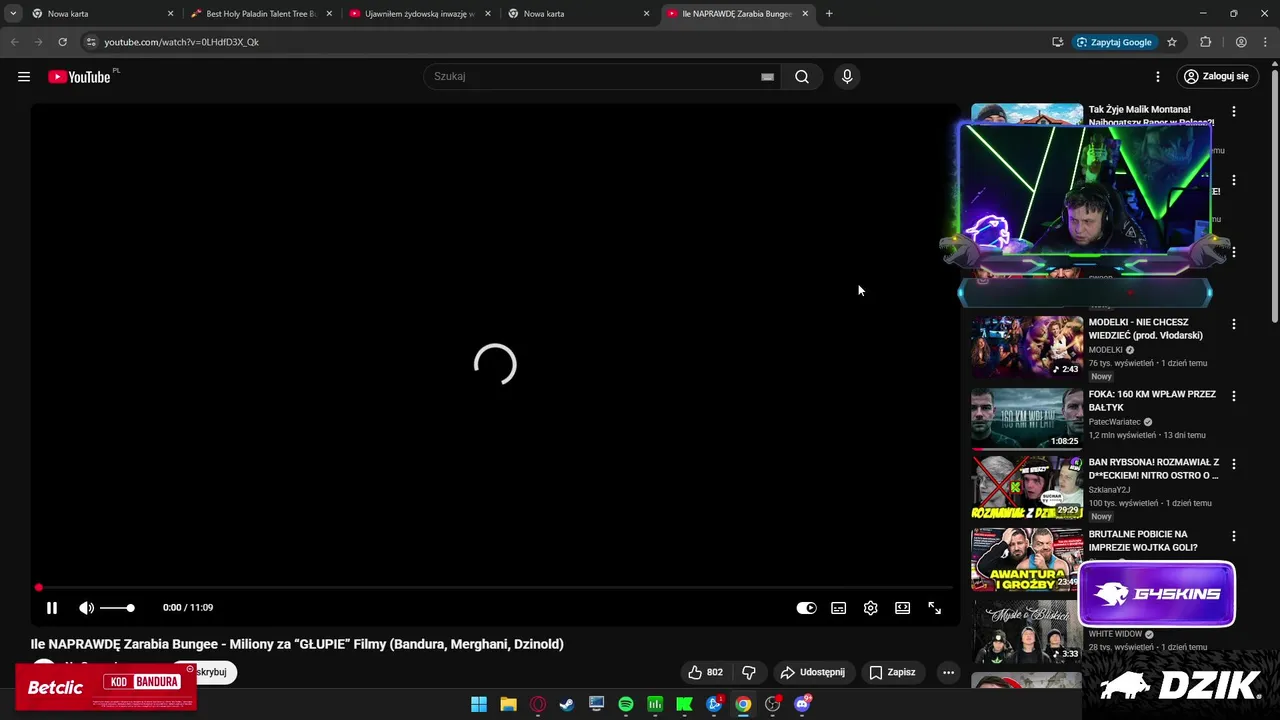The width and height of the screenshot is (1280, 720).
Task: Open options for Tak Żyje Malik Montana video
Action: pyautogui.click(x=1234, y=112)
